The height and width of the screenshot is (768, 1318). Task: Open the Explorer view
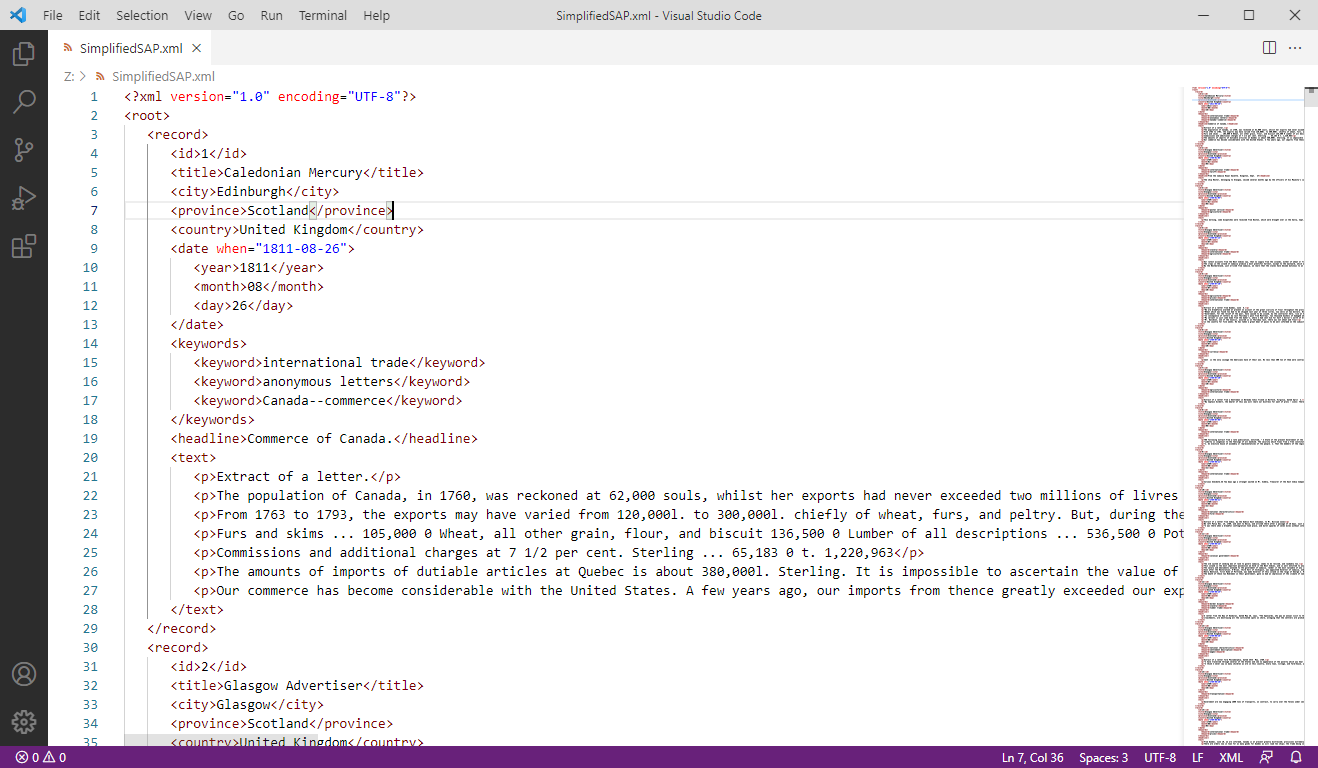coord(24,54)
